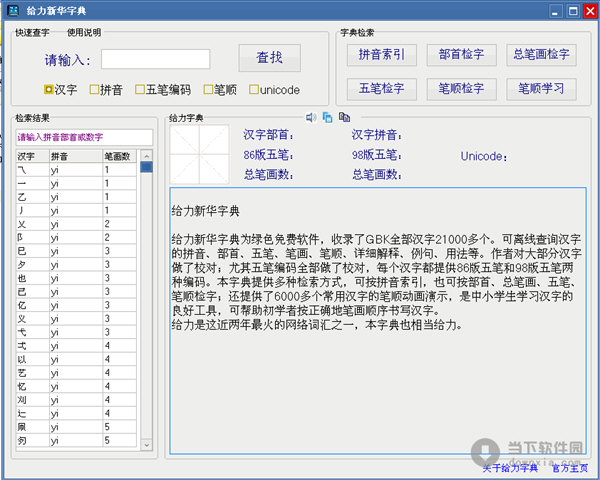The image size is (600, 480).
Task: Open the 部首检字 lookup
Action: (x=461, y=55)
